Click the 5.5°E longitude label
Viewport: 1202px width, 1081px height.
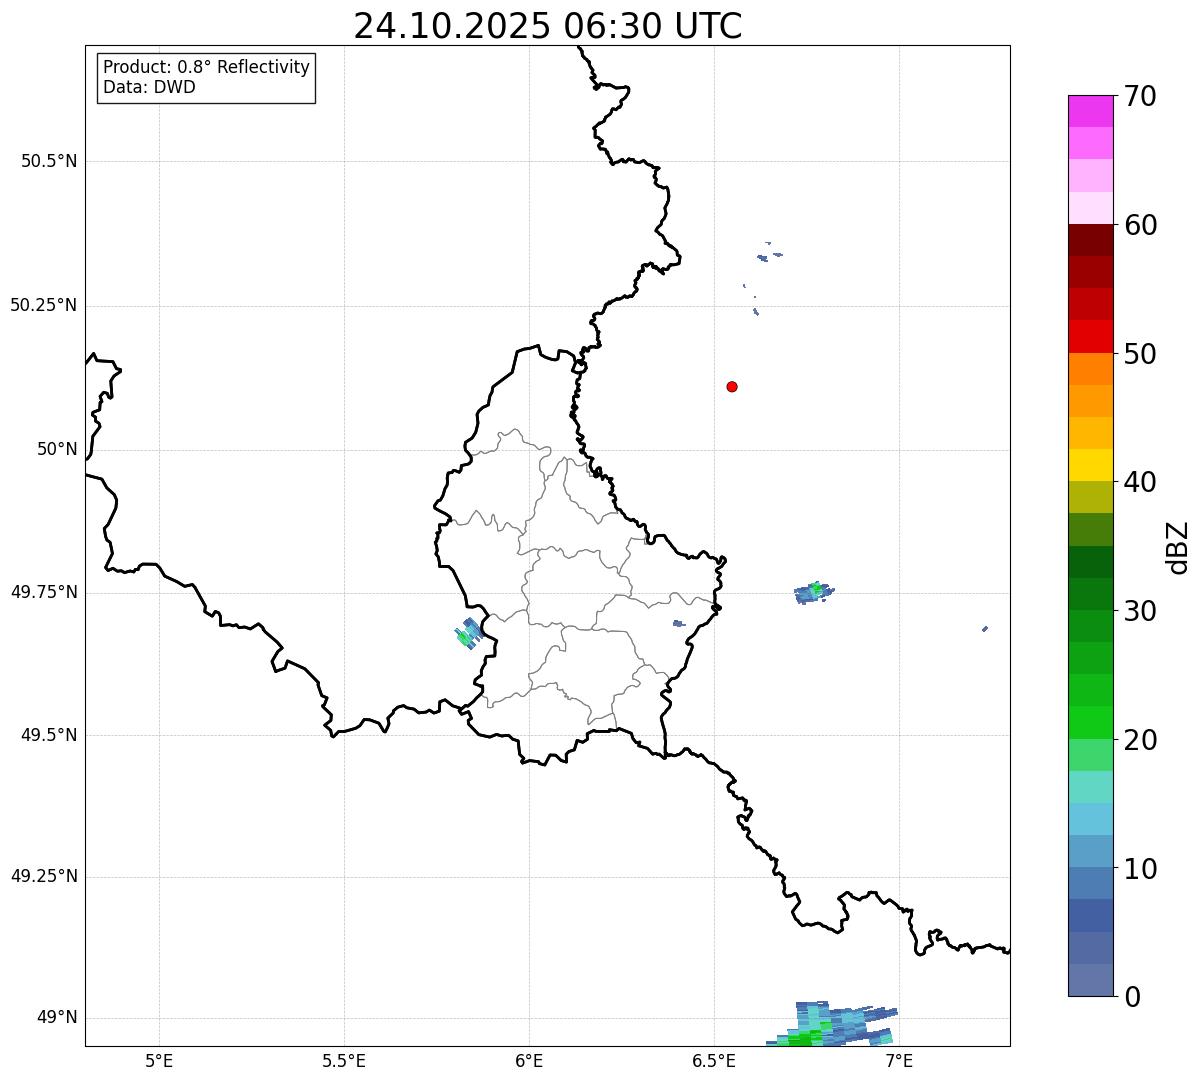[344, 1060]
